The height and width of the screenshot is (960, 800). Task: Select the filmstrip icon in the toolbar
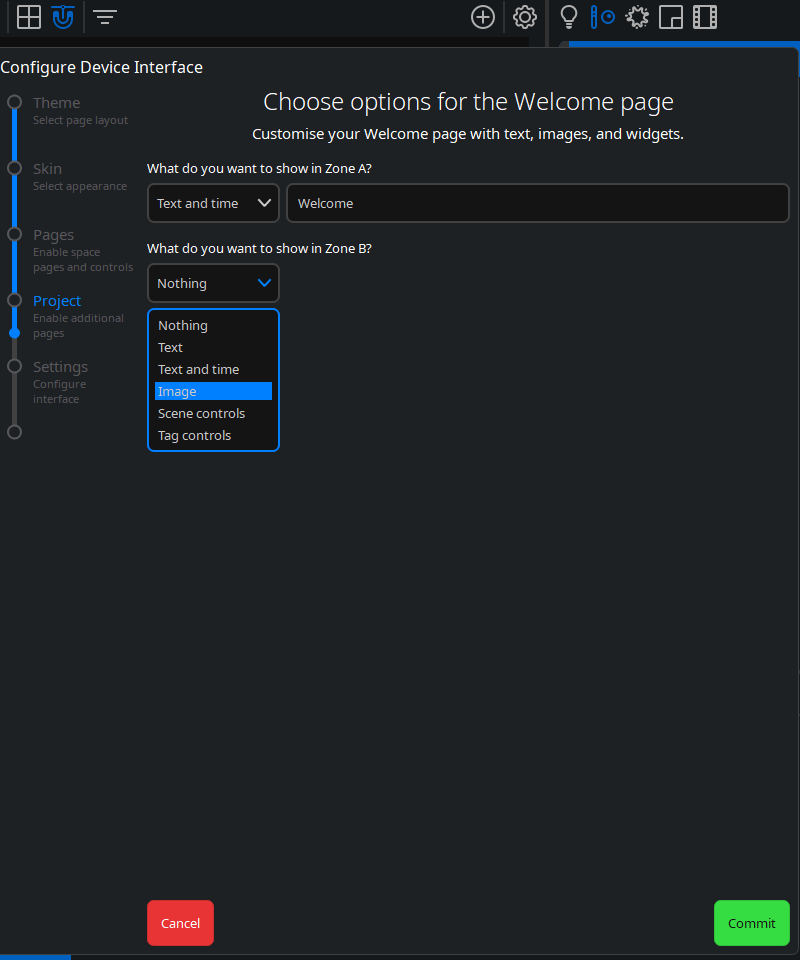click(705, 17)
